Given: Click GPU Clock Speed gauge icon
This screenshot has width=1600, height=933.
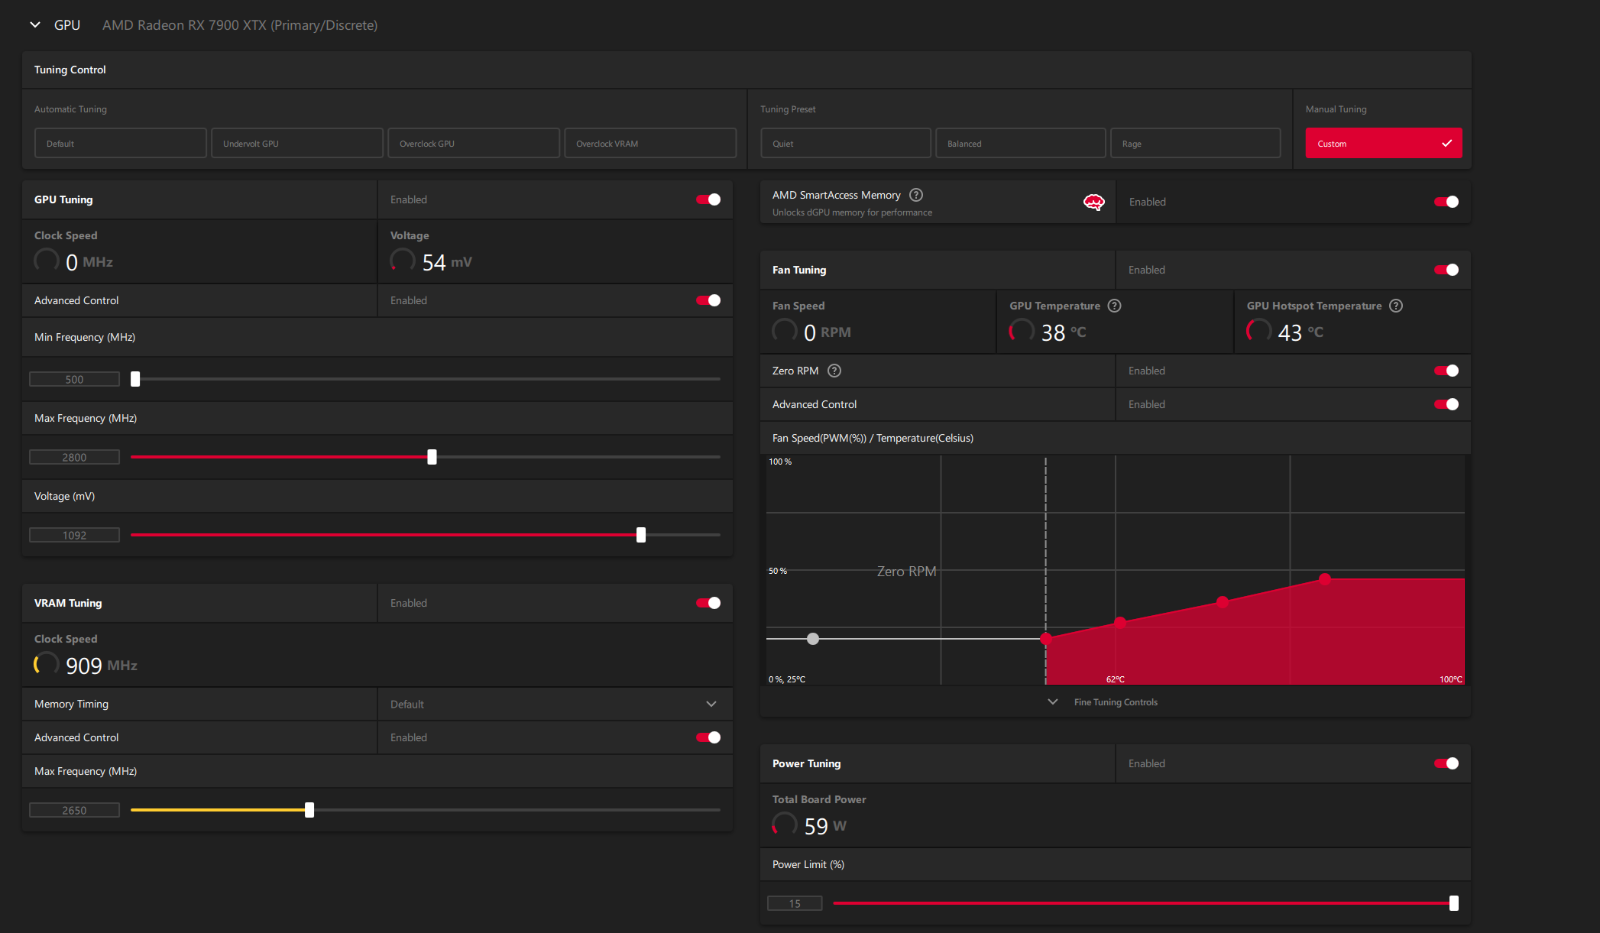Looking at the screenshot, I should pos(46,261).
